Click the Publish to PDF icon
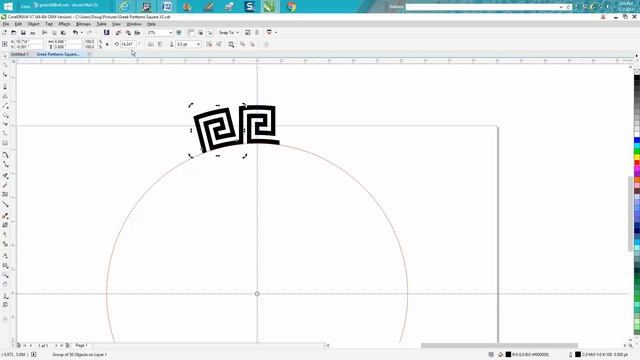 coord(137,33)
